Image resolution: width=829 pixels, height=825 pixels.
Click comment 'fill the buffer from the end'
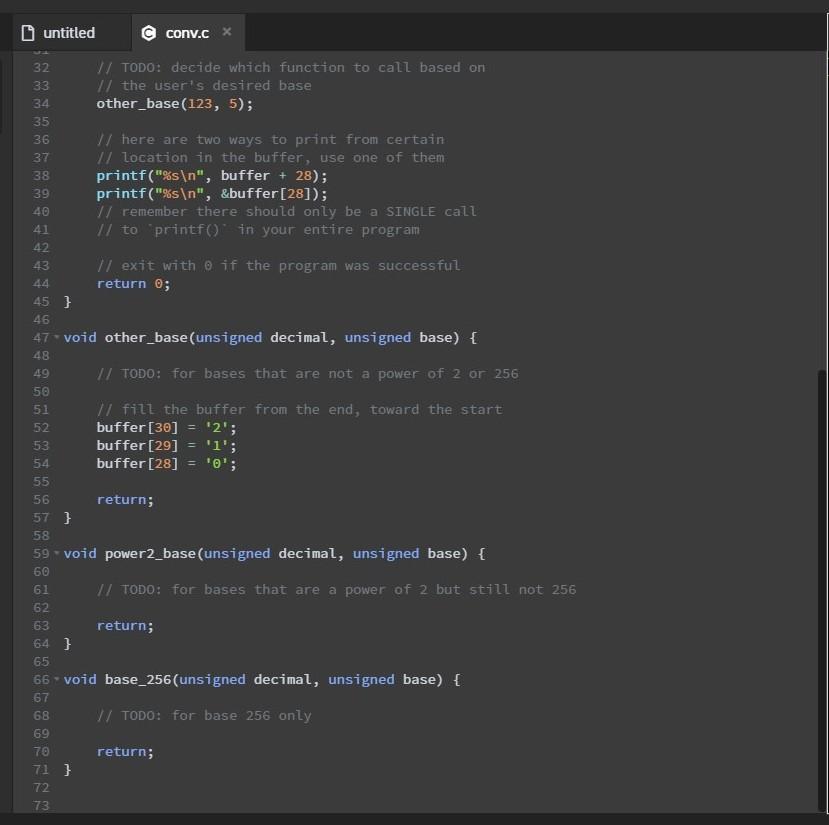click(300, 409)
